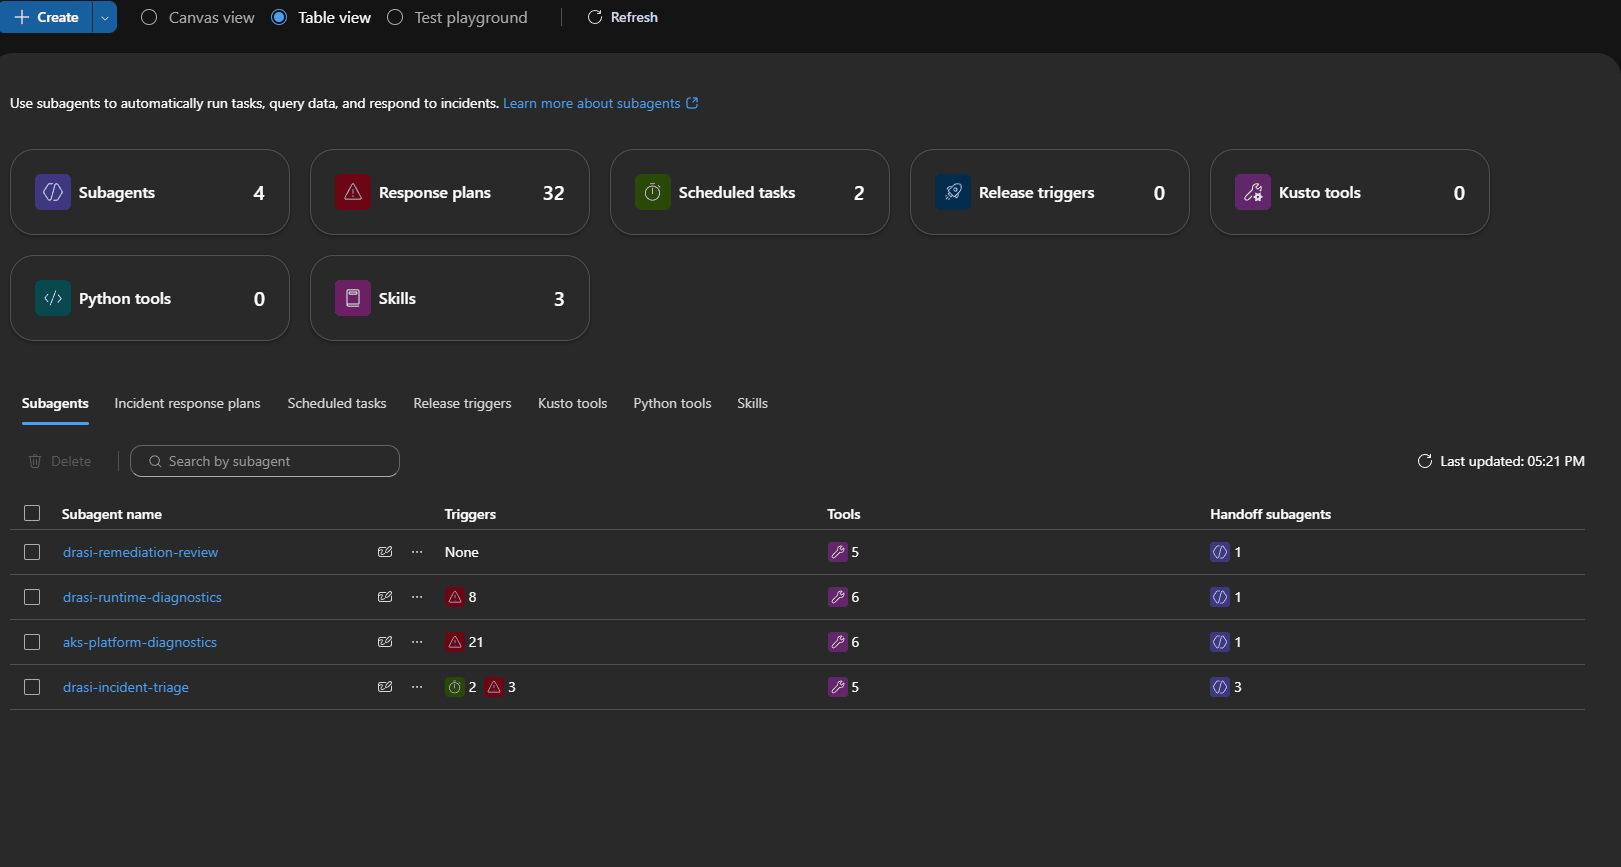Select the Table view radio button
The height and width of the screenshot is (867, 1621).
click(279, 17)
